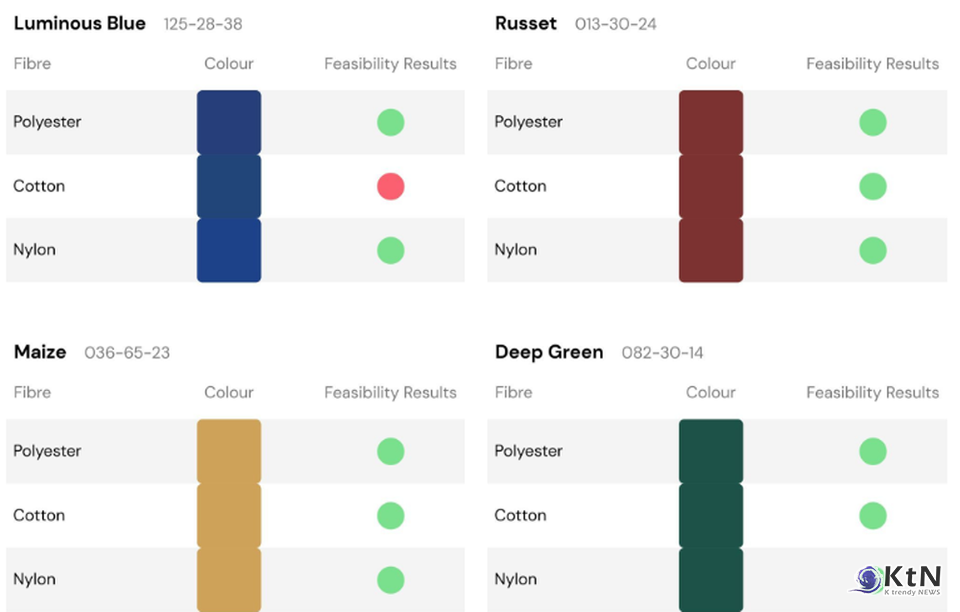The height and width of the screenshot is (612, 960).
Task: Click the Cotton row label under Deep Green
Action: pyautogui.click(x=520, y=515)
